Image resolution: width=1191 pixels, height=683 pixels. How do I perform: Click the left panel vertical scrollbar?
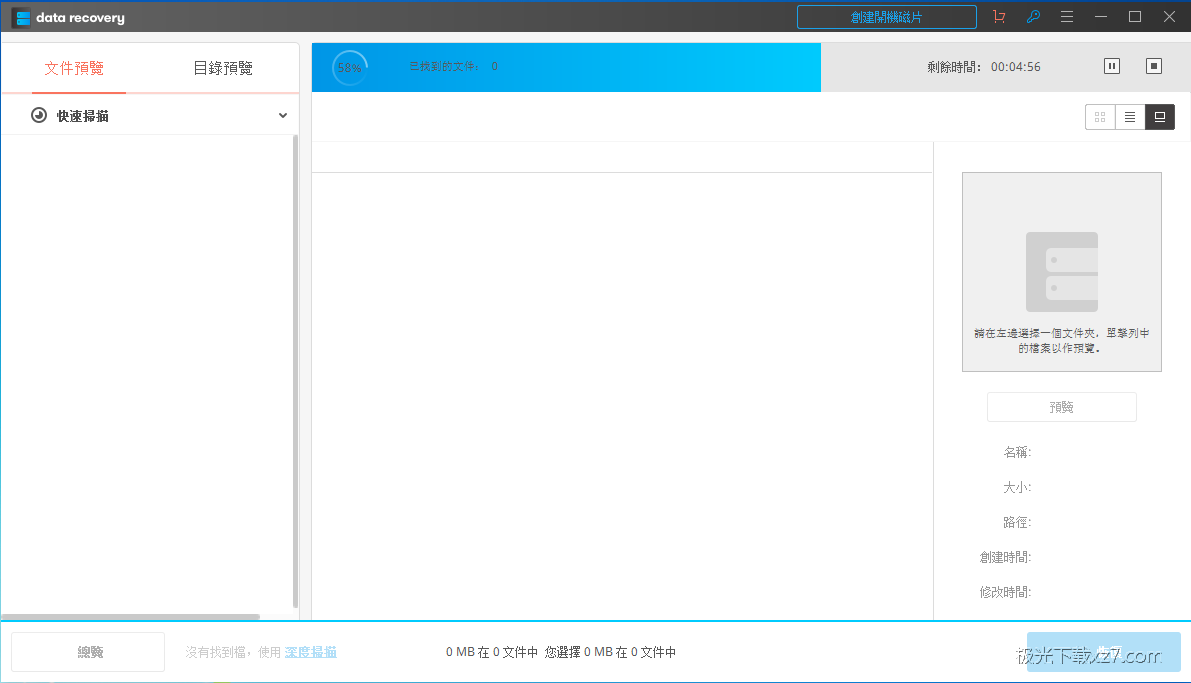tap(295, 371)
